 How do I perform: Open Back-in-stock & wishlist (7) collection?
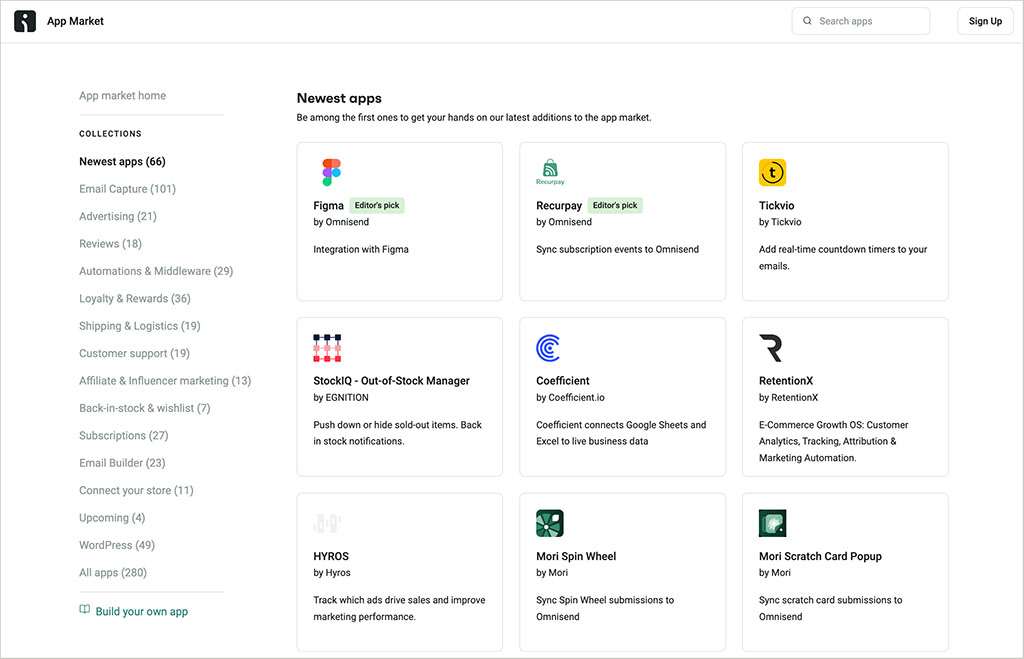tap(144, 408)
